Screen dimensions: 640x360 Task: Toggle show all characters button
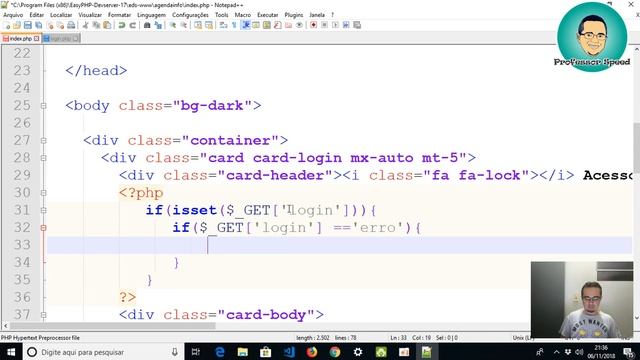pyautogui.click(x=234, y=25)
